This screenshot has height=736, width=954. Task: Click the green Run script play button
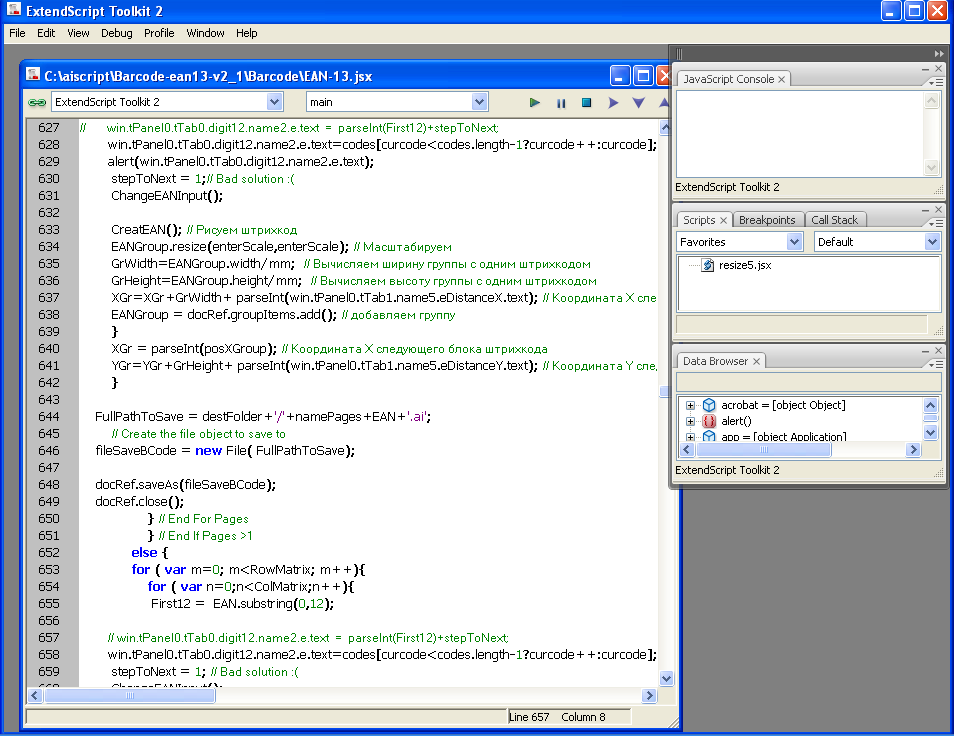[x=534, y=102]
